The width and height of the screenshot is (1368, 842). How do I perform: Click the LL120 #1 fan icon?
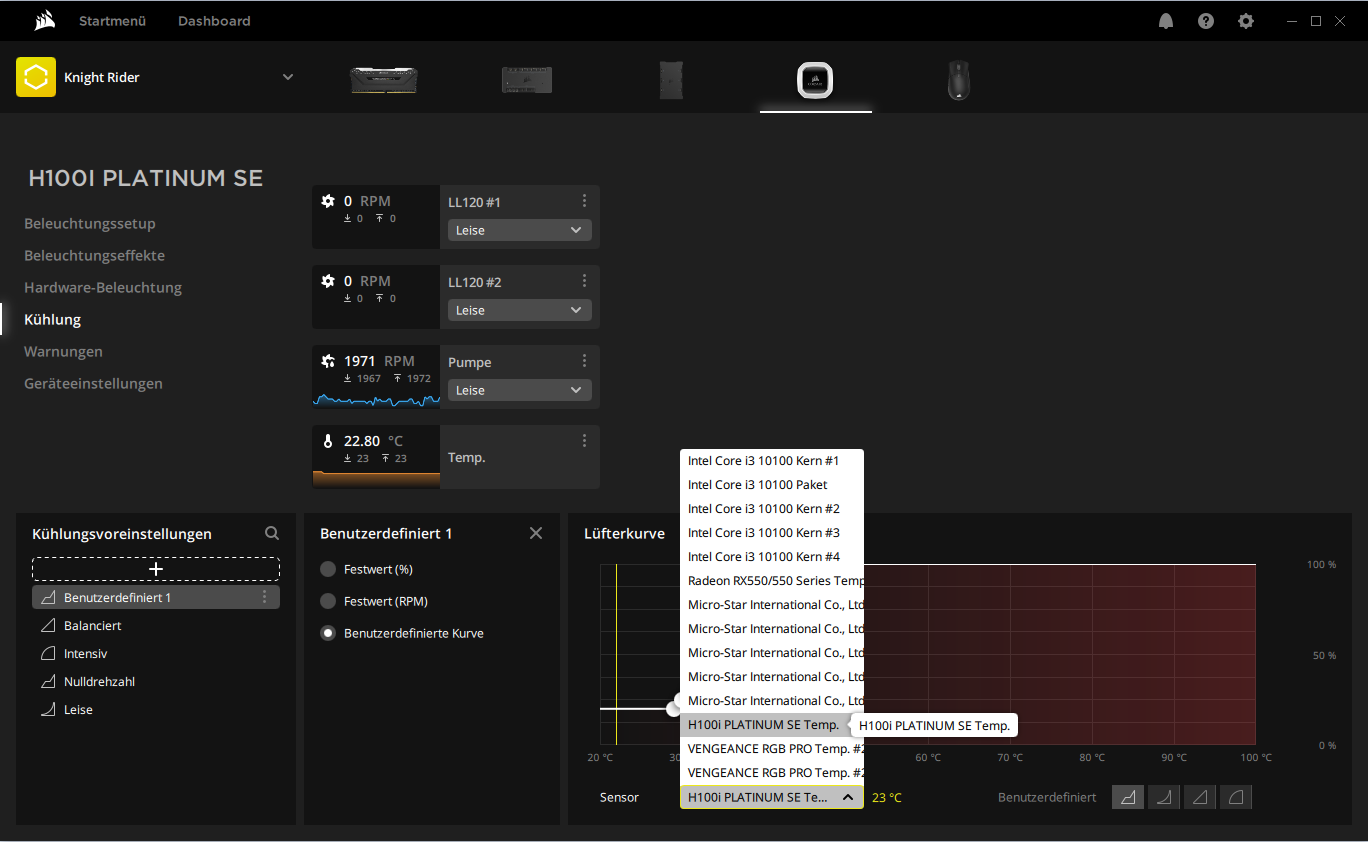[x=328, y=201]
